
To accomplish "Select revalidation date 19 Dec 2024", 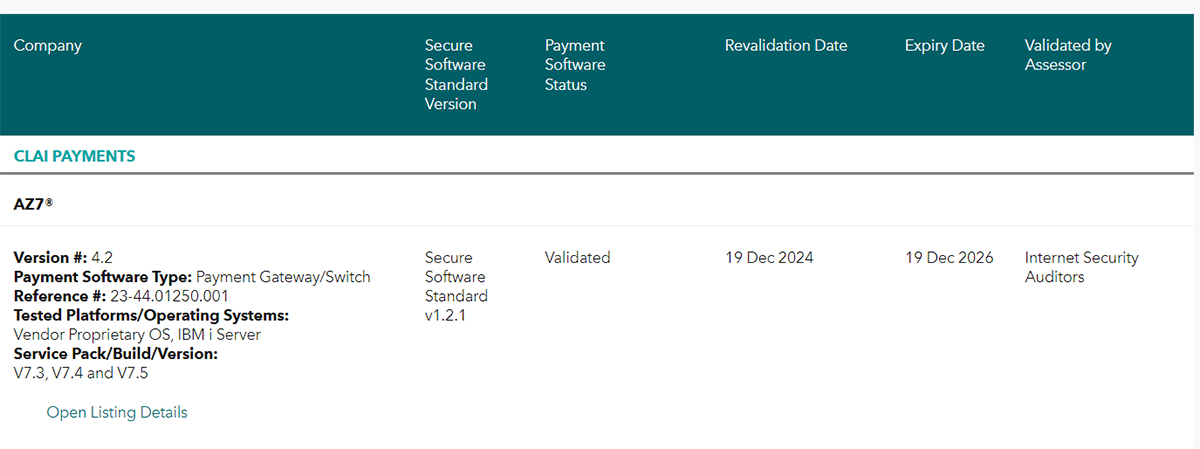I will click(x=769, y=257).
